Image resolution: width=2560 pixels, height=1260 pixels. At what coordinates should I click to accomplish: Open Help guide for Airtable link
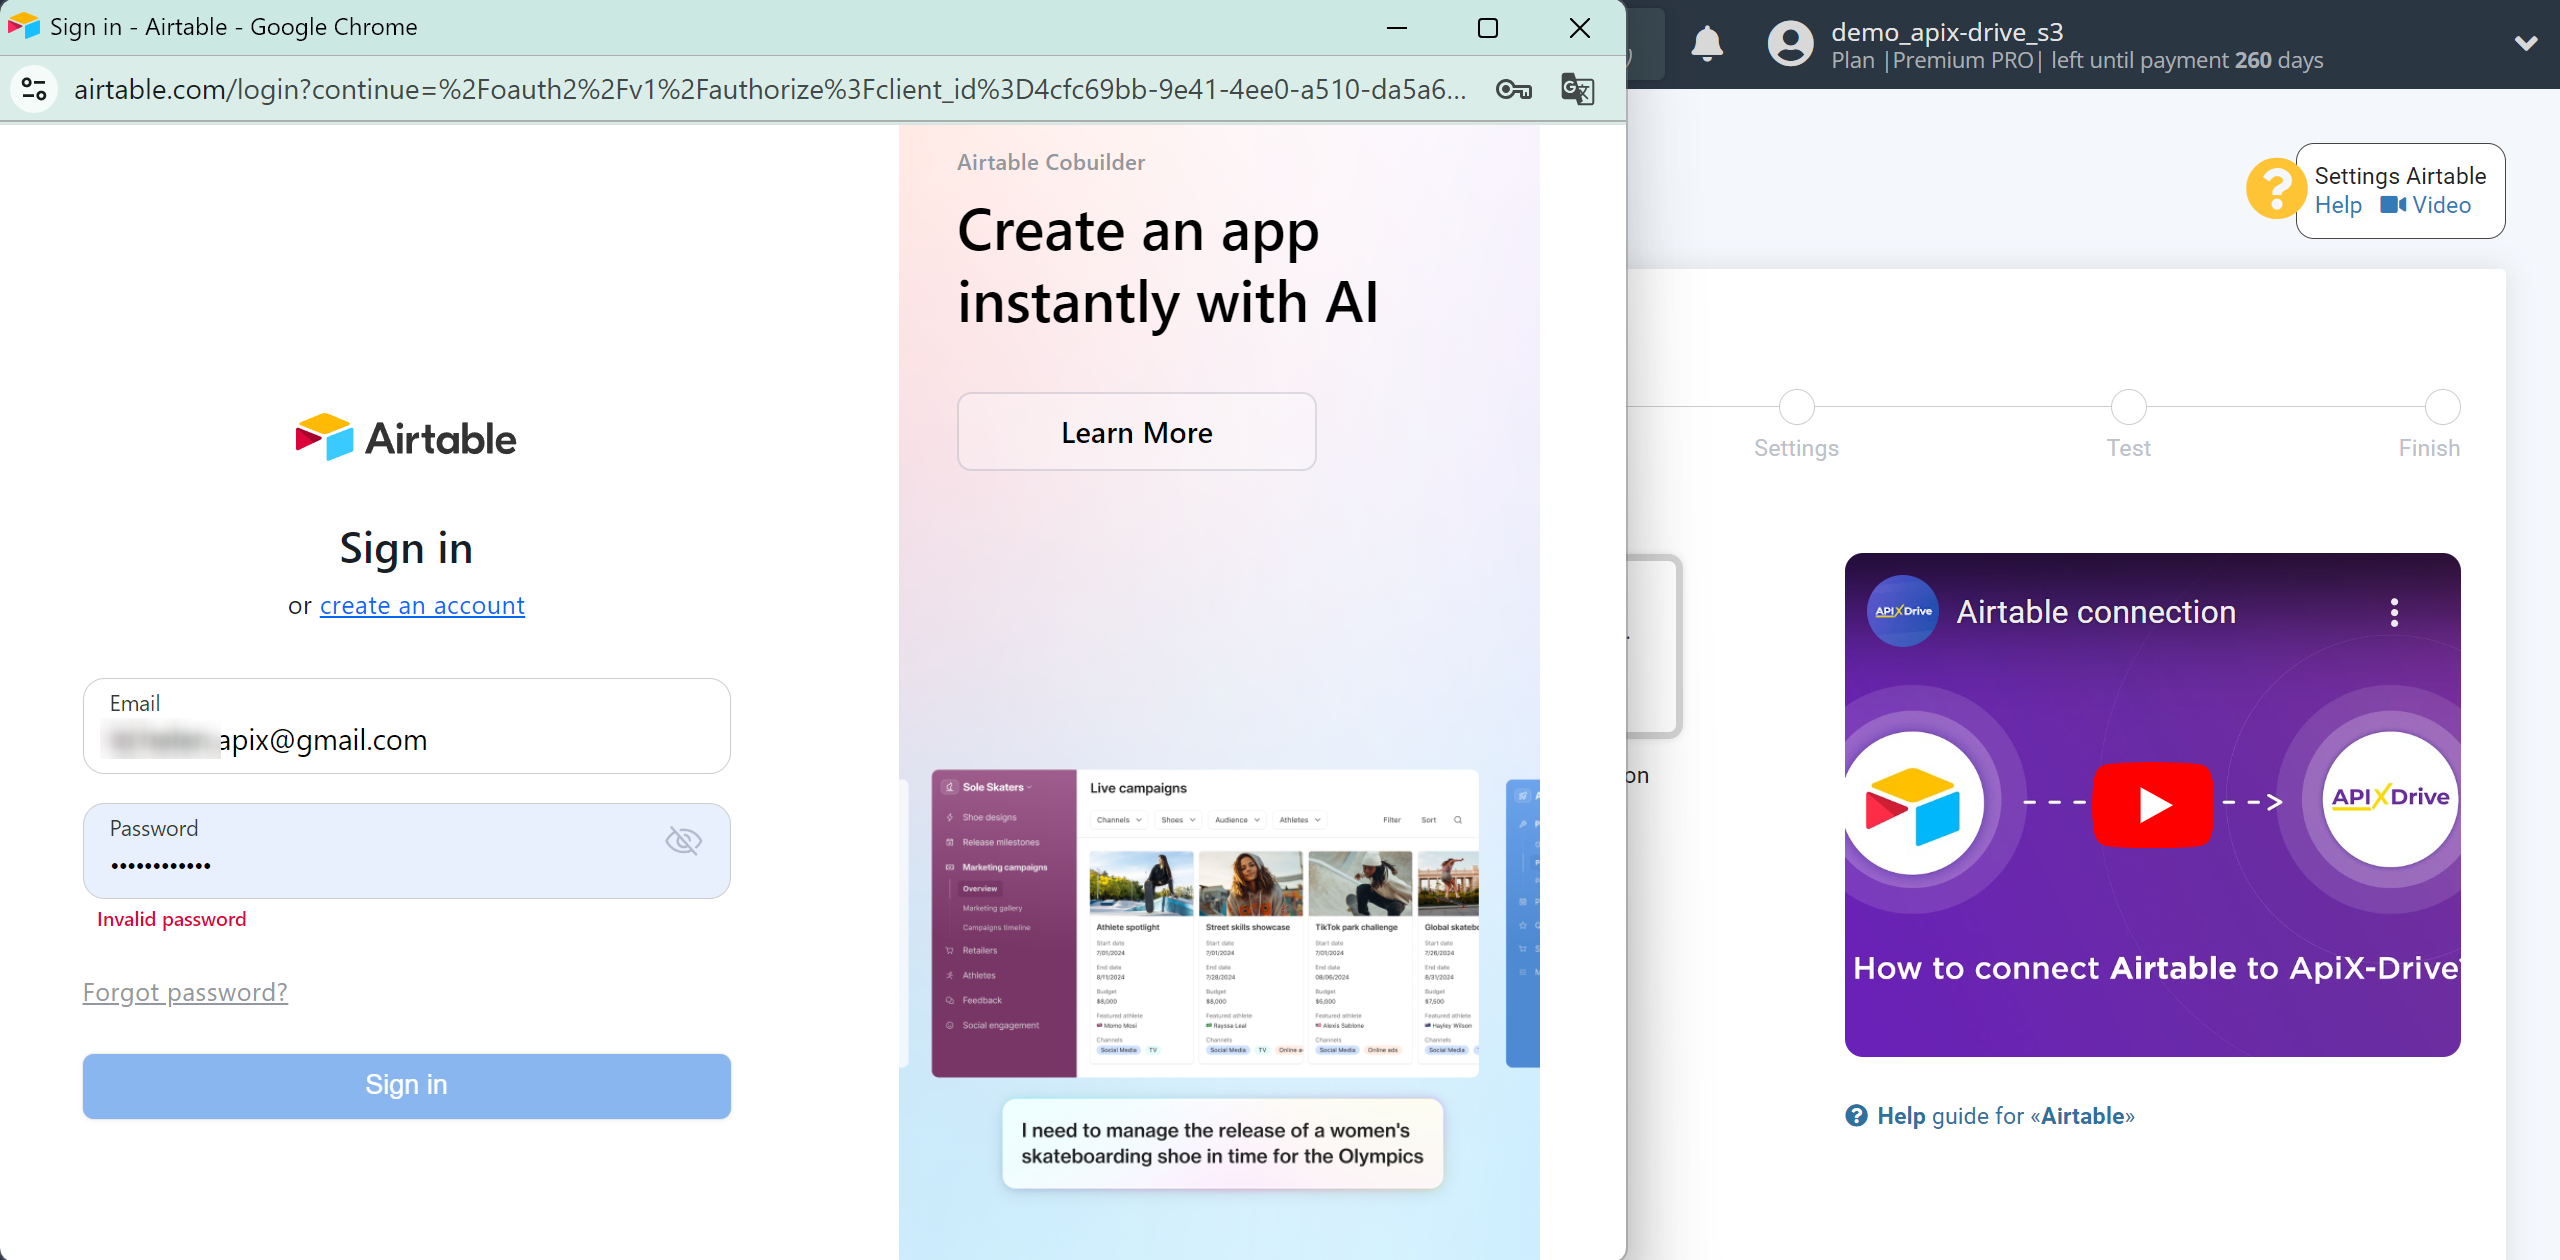[1990, 1116]
